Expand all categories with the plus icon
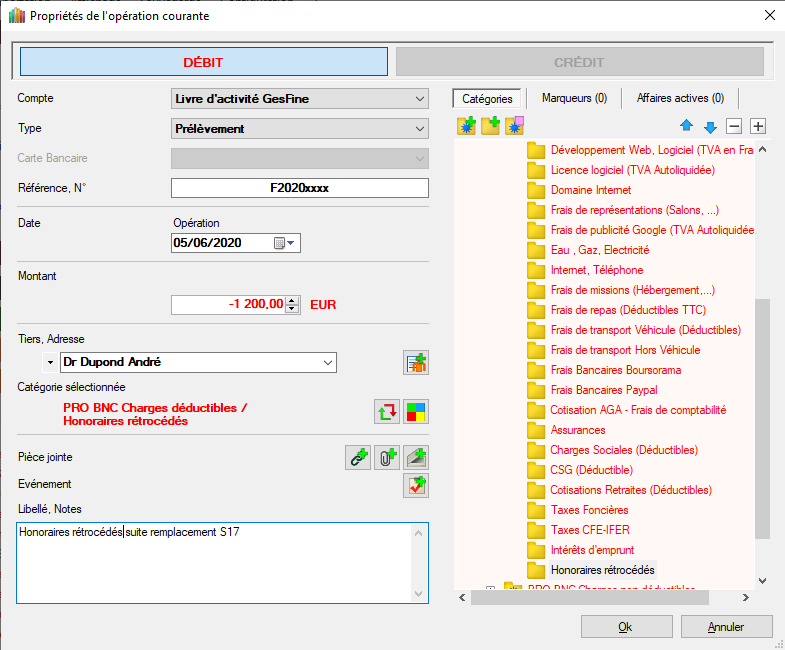 pos(758,126)
